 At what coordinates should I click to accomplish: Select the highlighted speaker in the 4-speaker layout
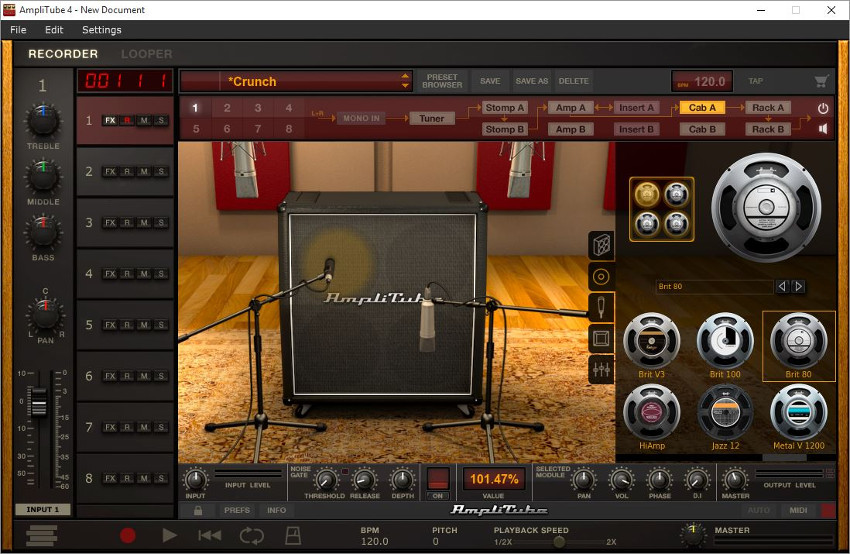[x=647, y=194]
